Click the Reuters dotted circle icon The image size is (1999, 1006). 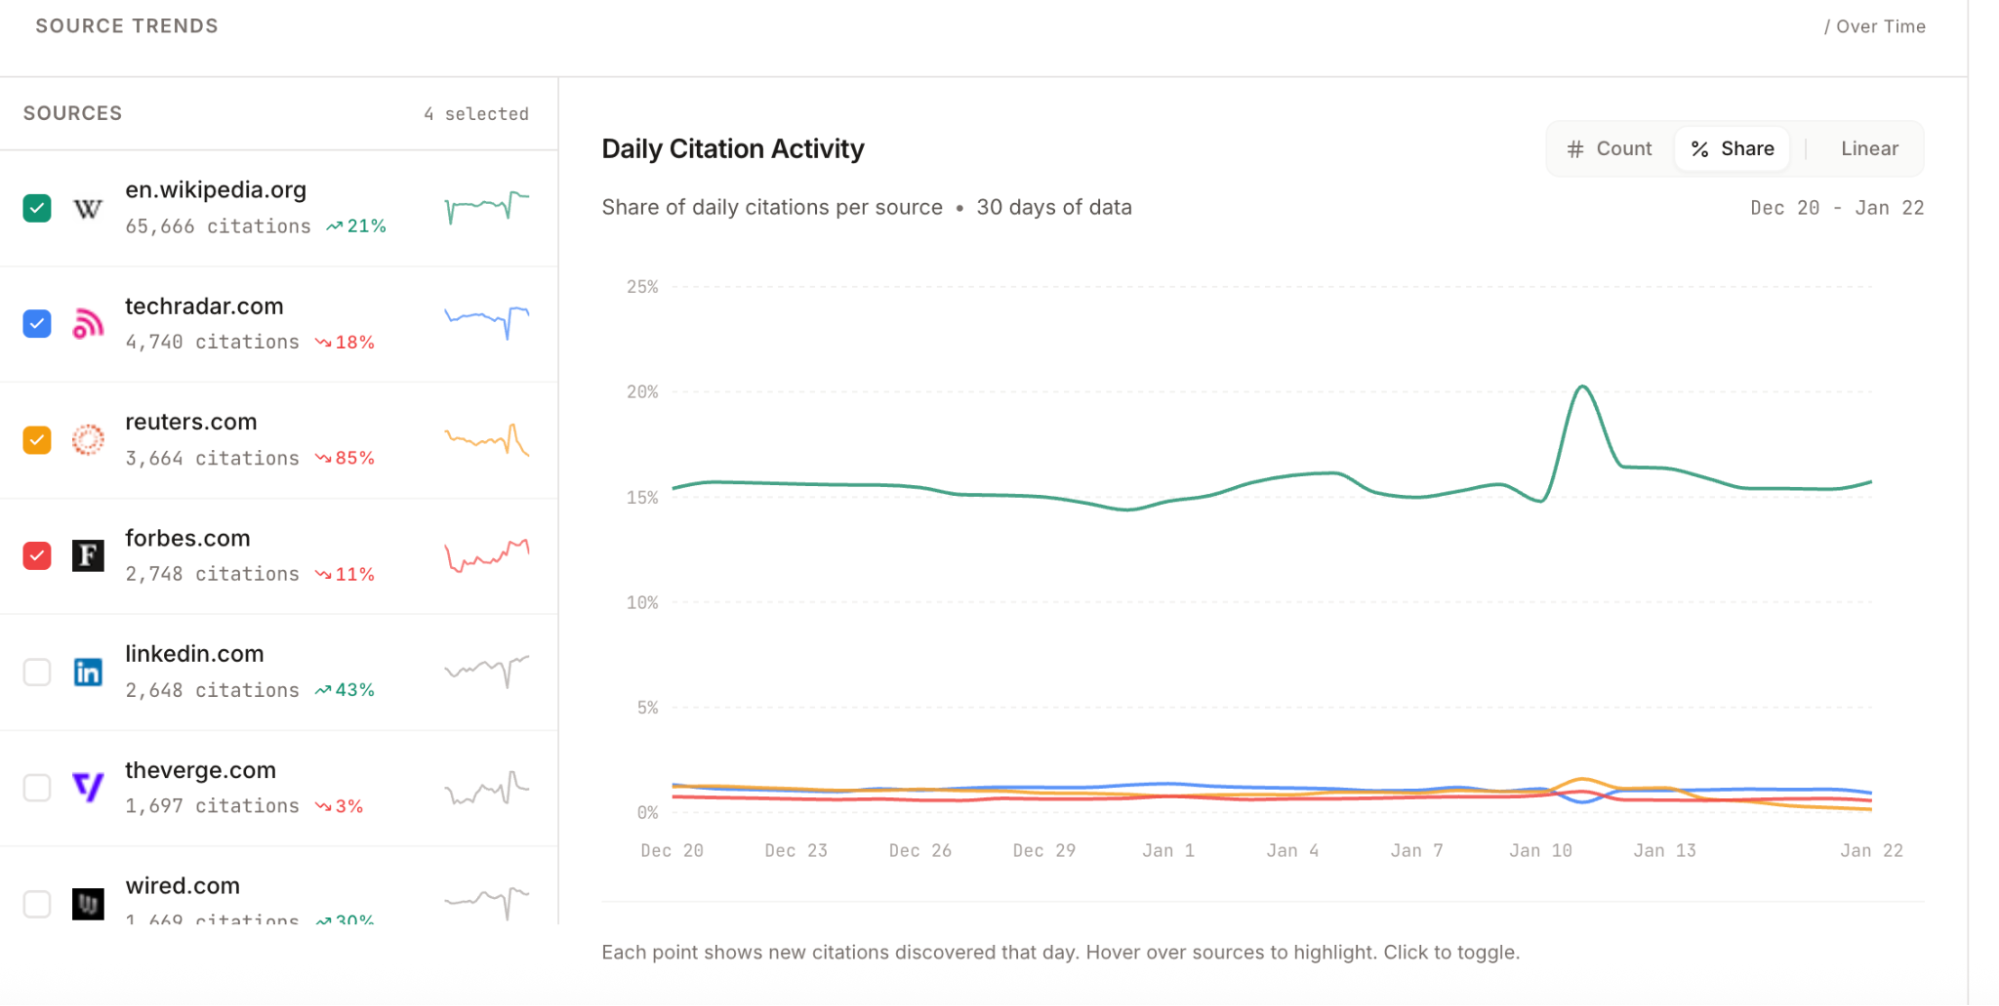(x=88, y=440)
